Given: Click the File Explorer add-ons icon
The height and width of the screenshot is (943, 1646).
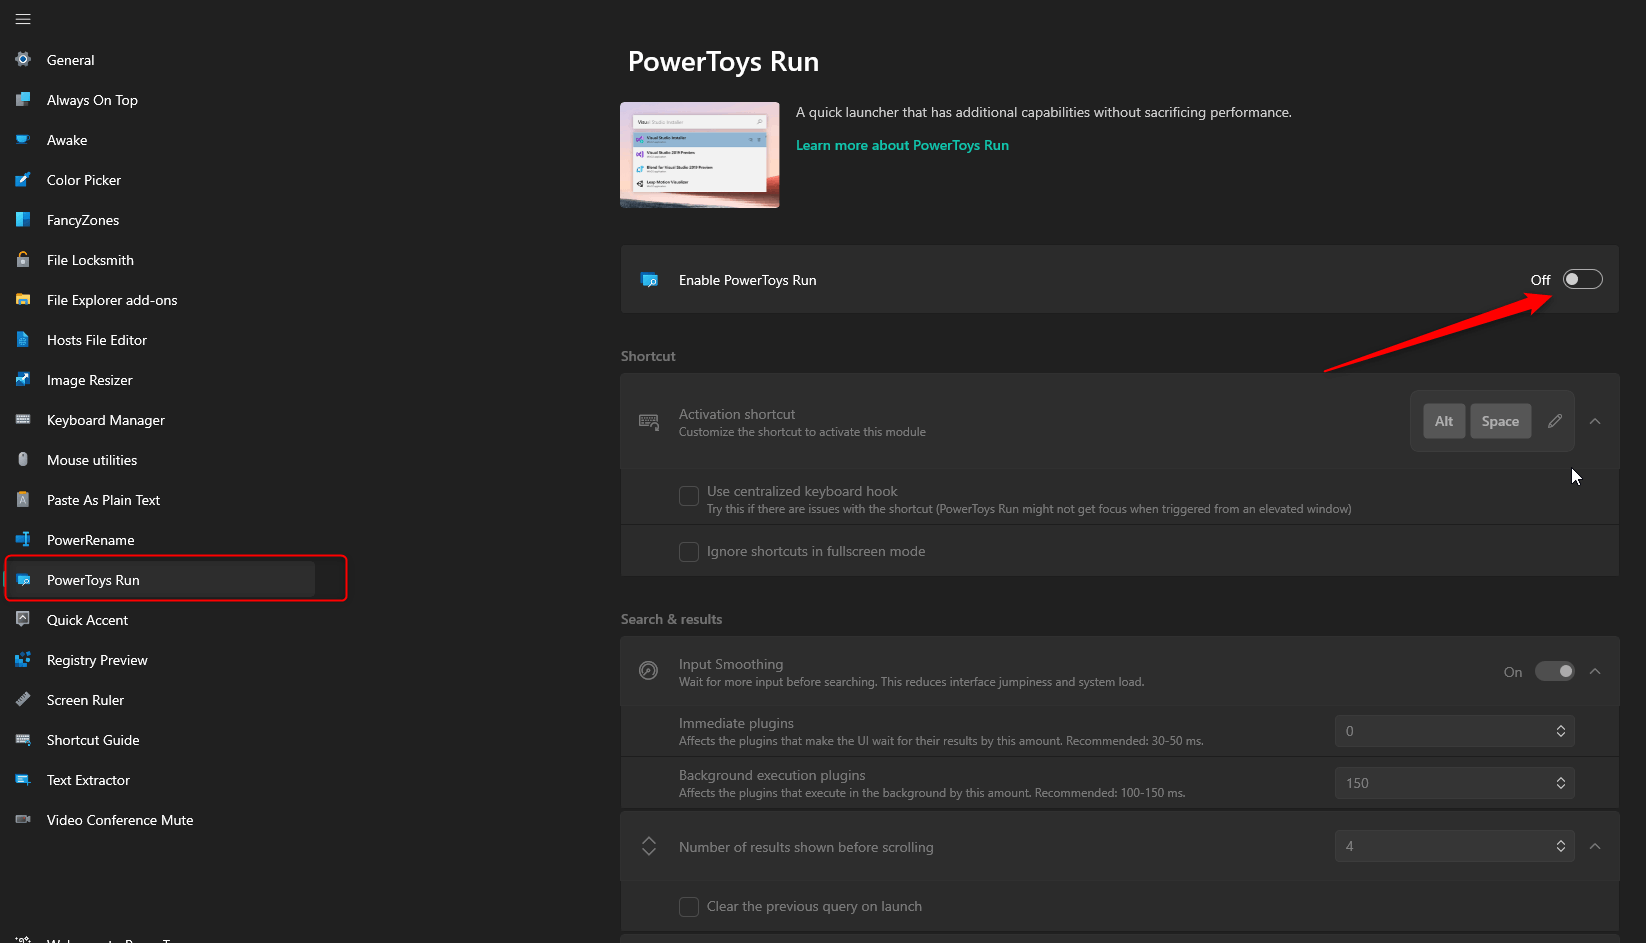Looking at the screenshot, I should pos(23,299).
